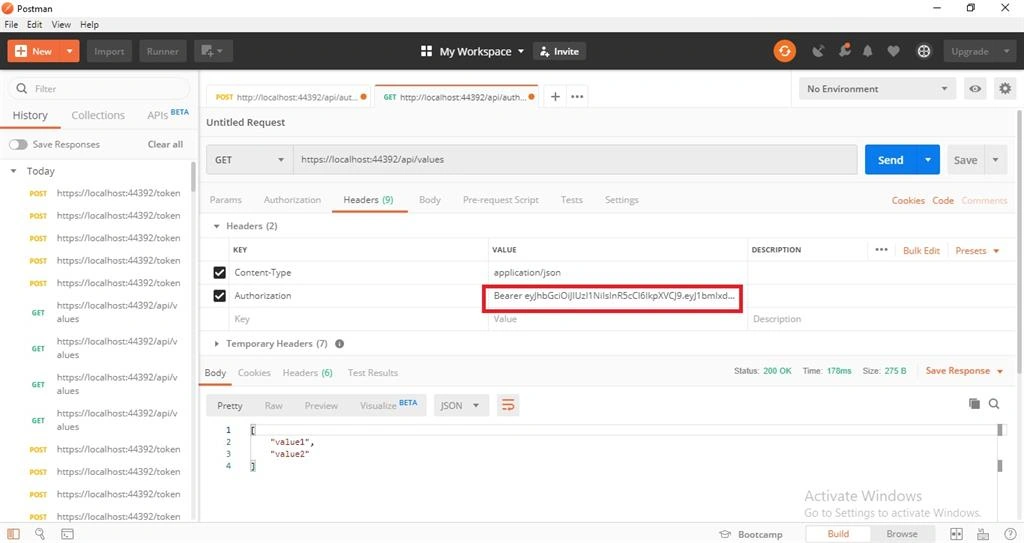Open the Help menu
Image resolution: width=1024 pixels, height=543 pixels.
pyautogui.click(x=89, y=24)
